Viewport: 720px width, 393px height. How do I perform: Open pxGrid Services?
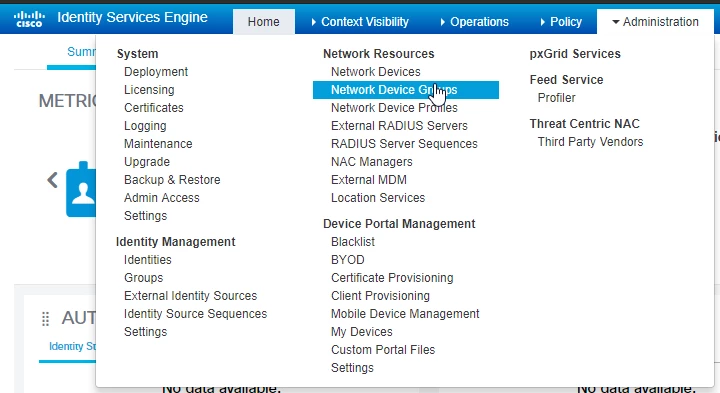click(575, 54)
